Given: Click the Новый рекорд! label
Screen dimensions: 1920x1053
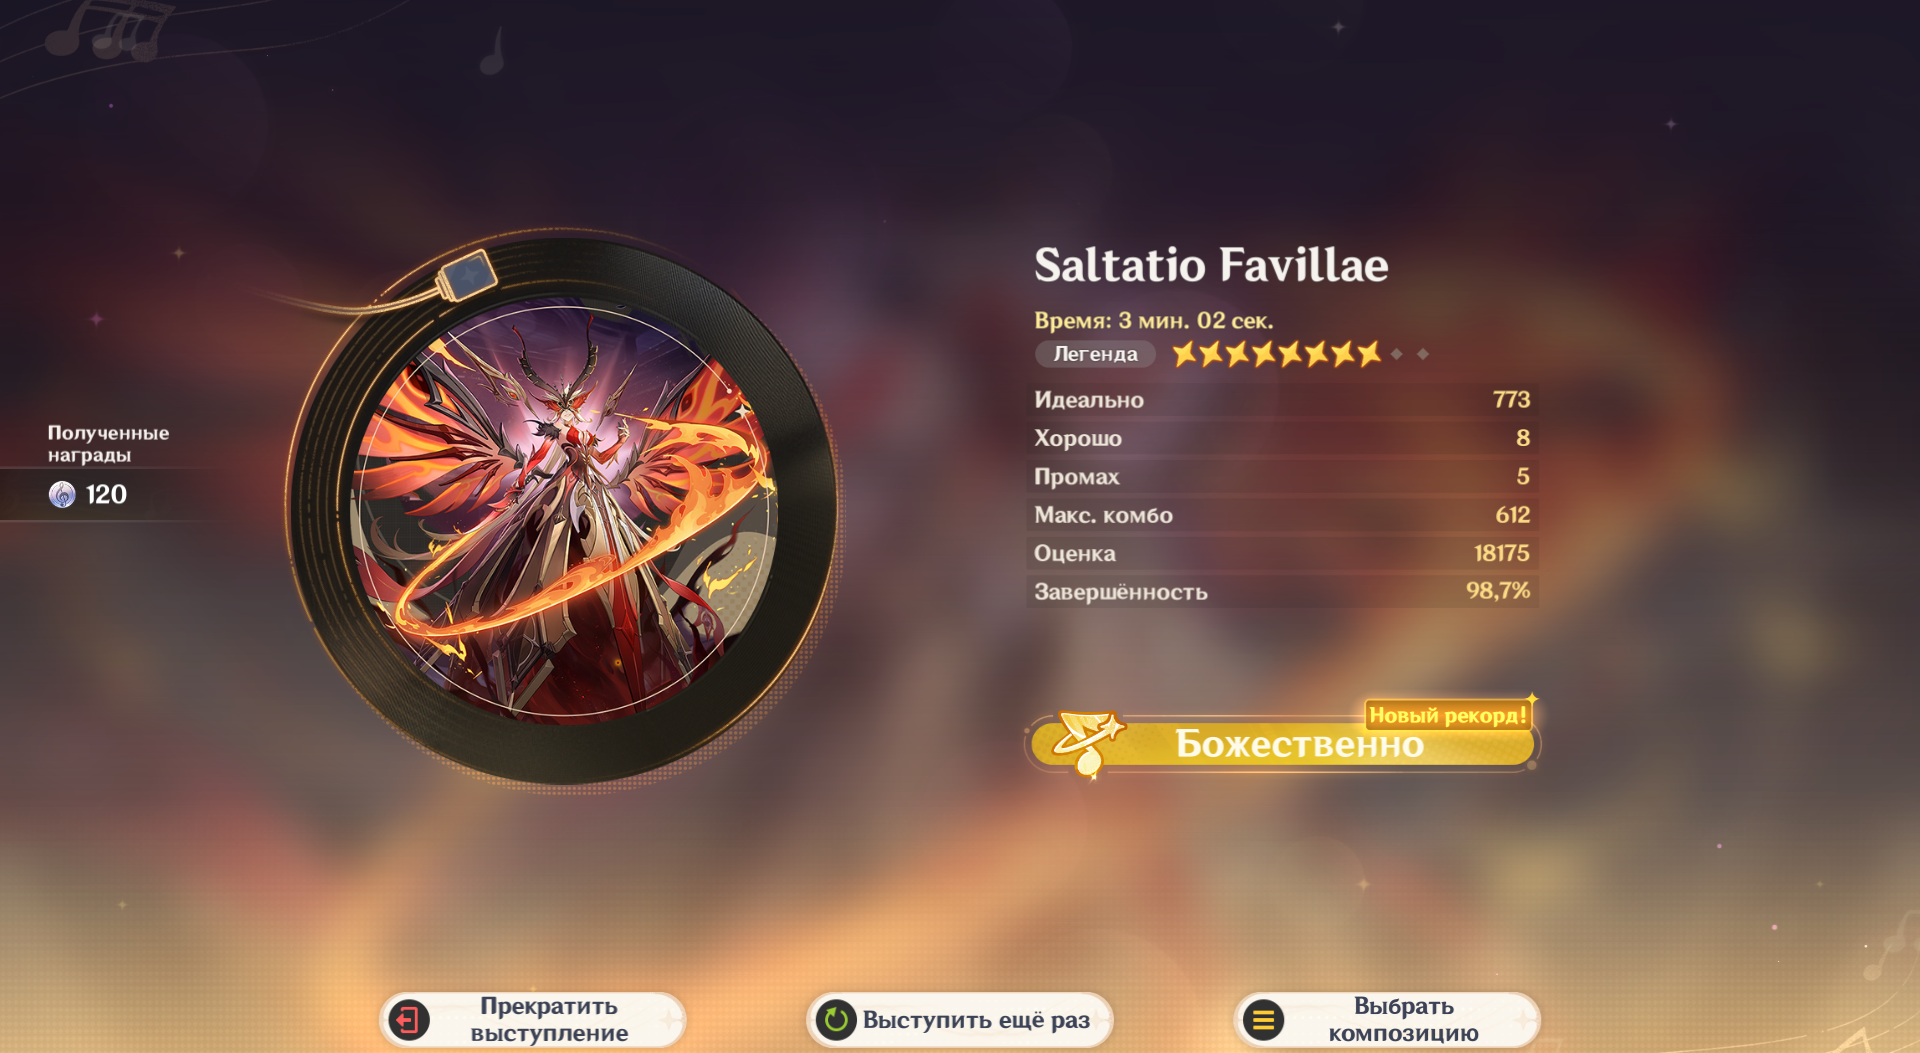Looking at the screenshot, I should (x=1448, y=715).
